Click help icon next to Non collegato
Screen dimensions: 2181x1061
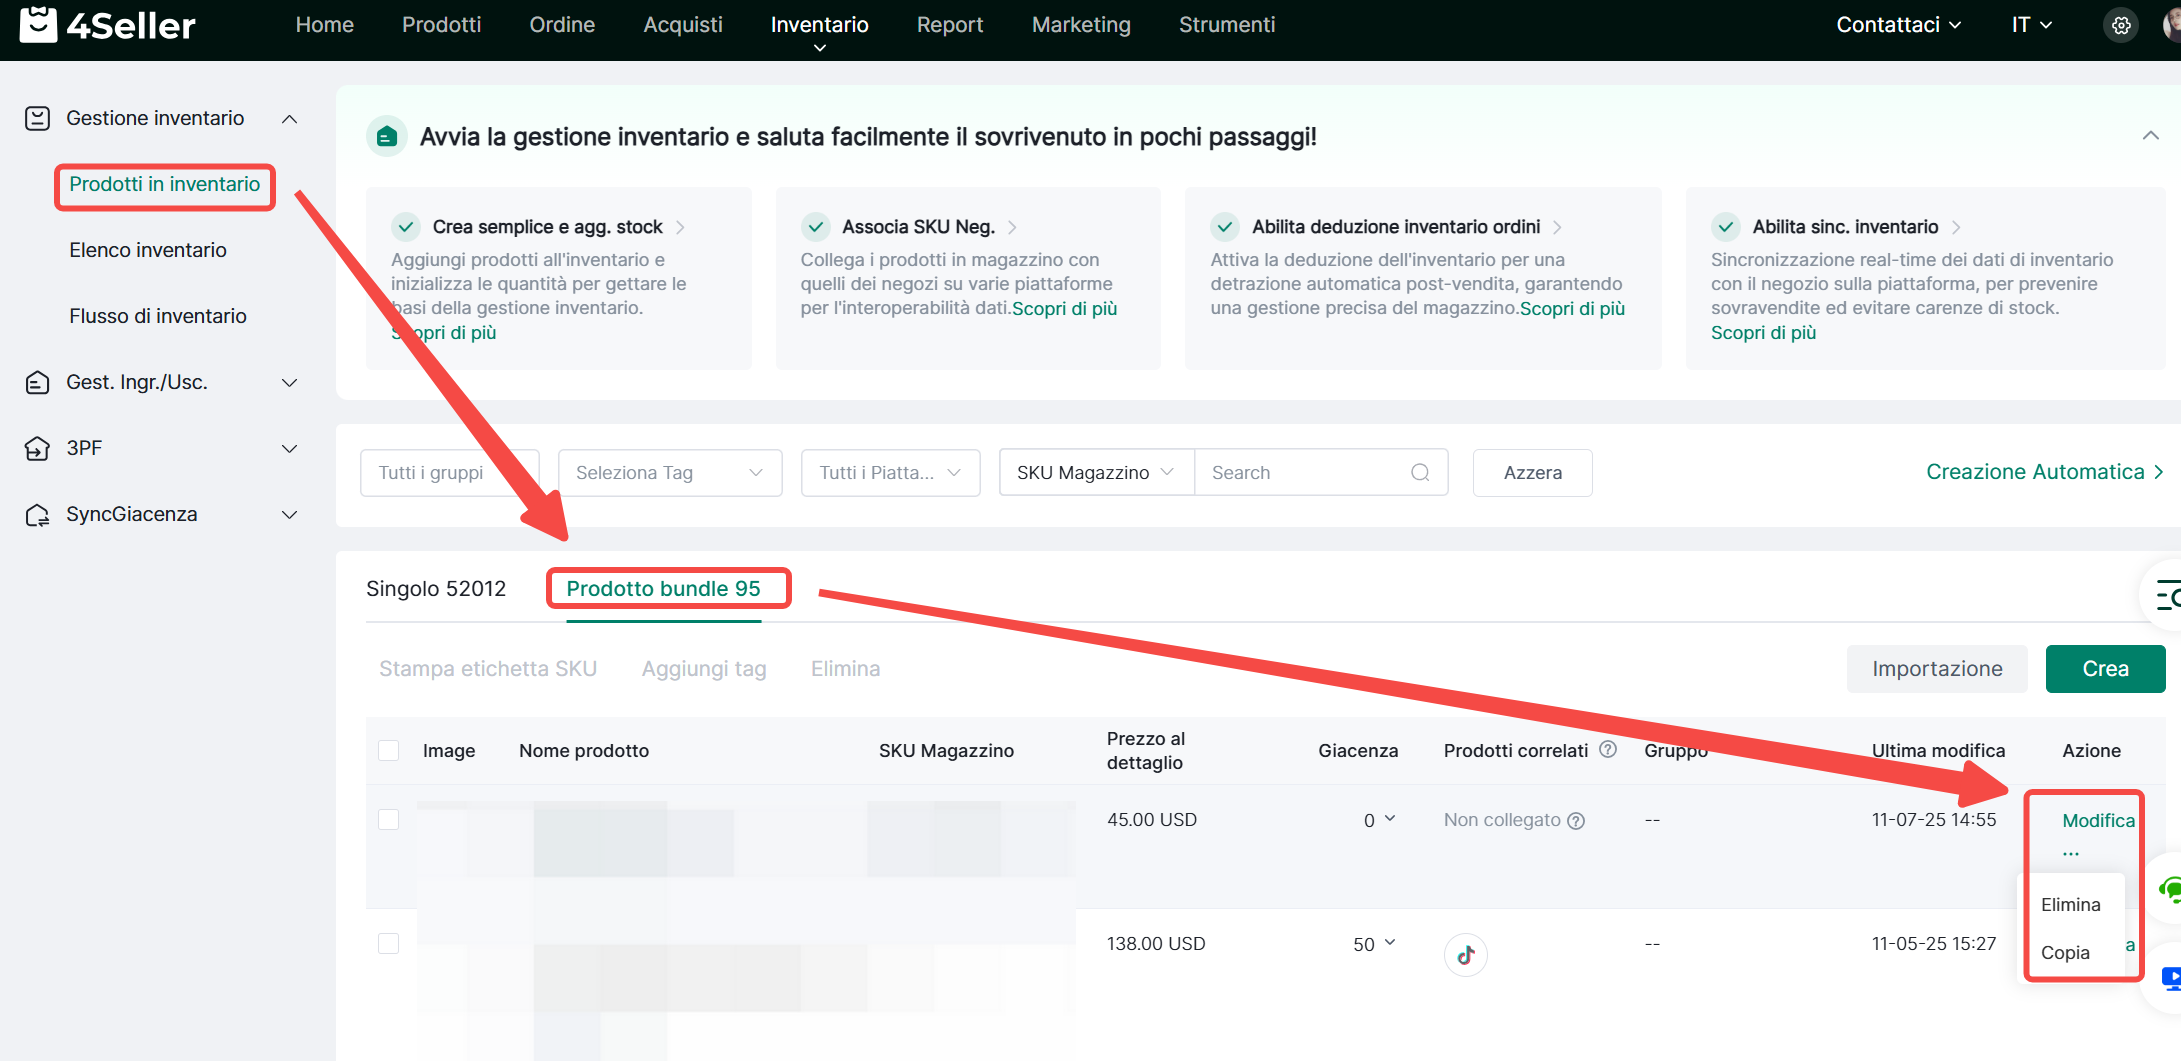pos(1576,821)
